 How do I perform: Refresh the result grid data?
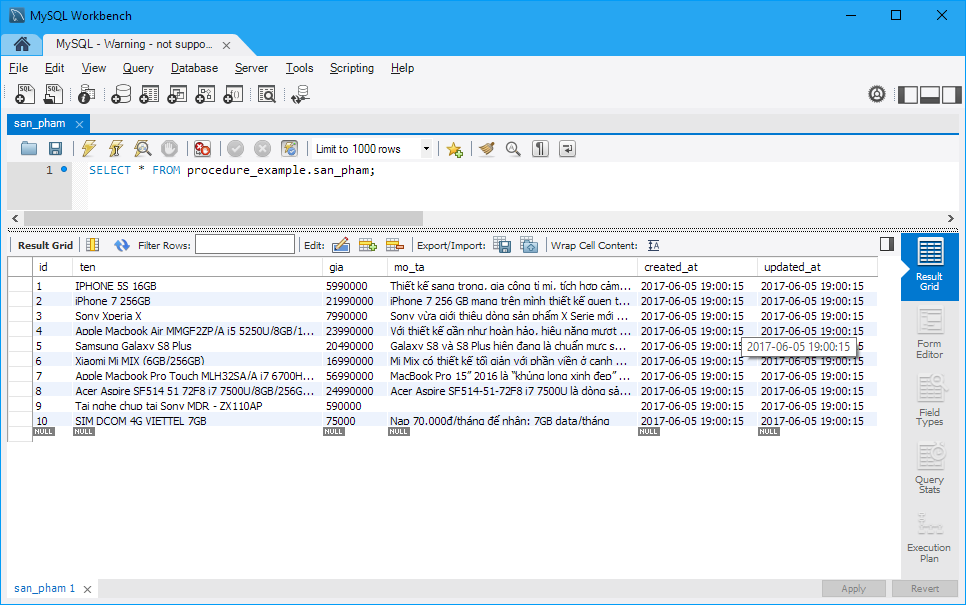121,246
